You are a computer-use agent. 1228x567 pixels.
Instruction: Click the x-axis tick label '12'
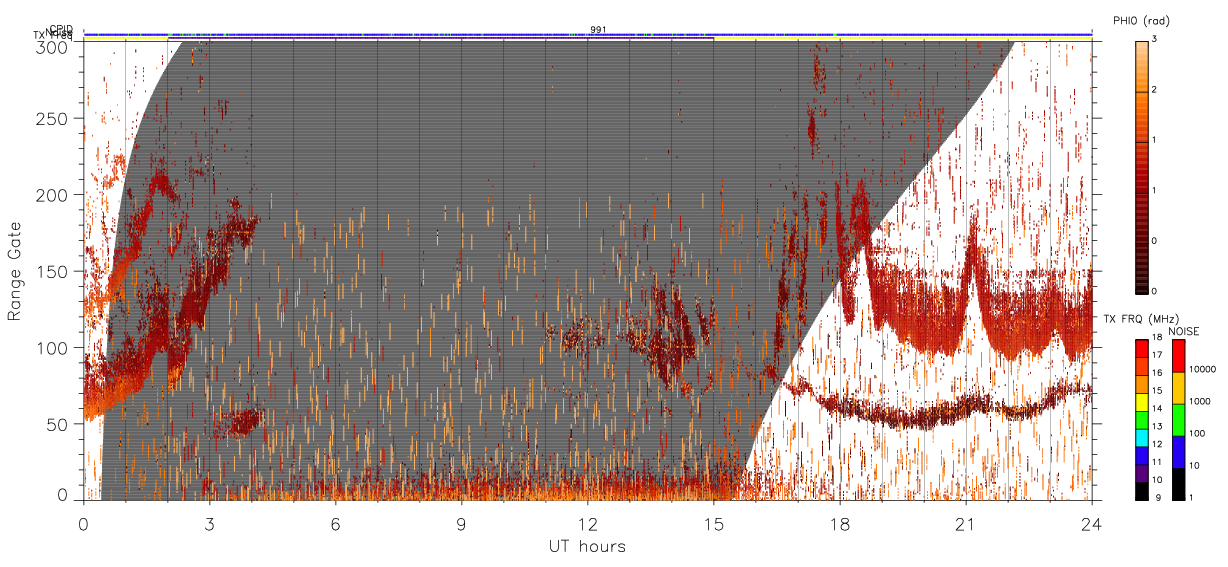point(587,523)
